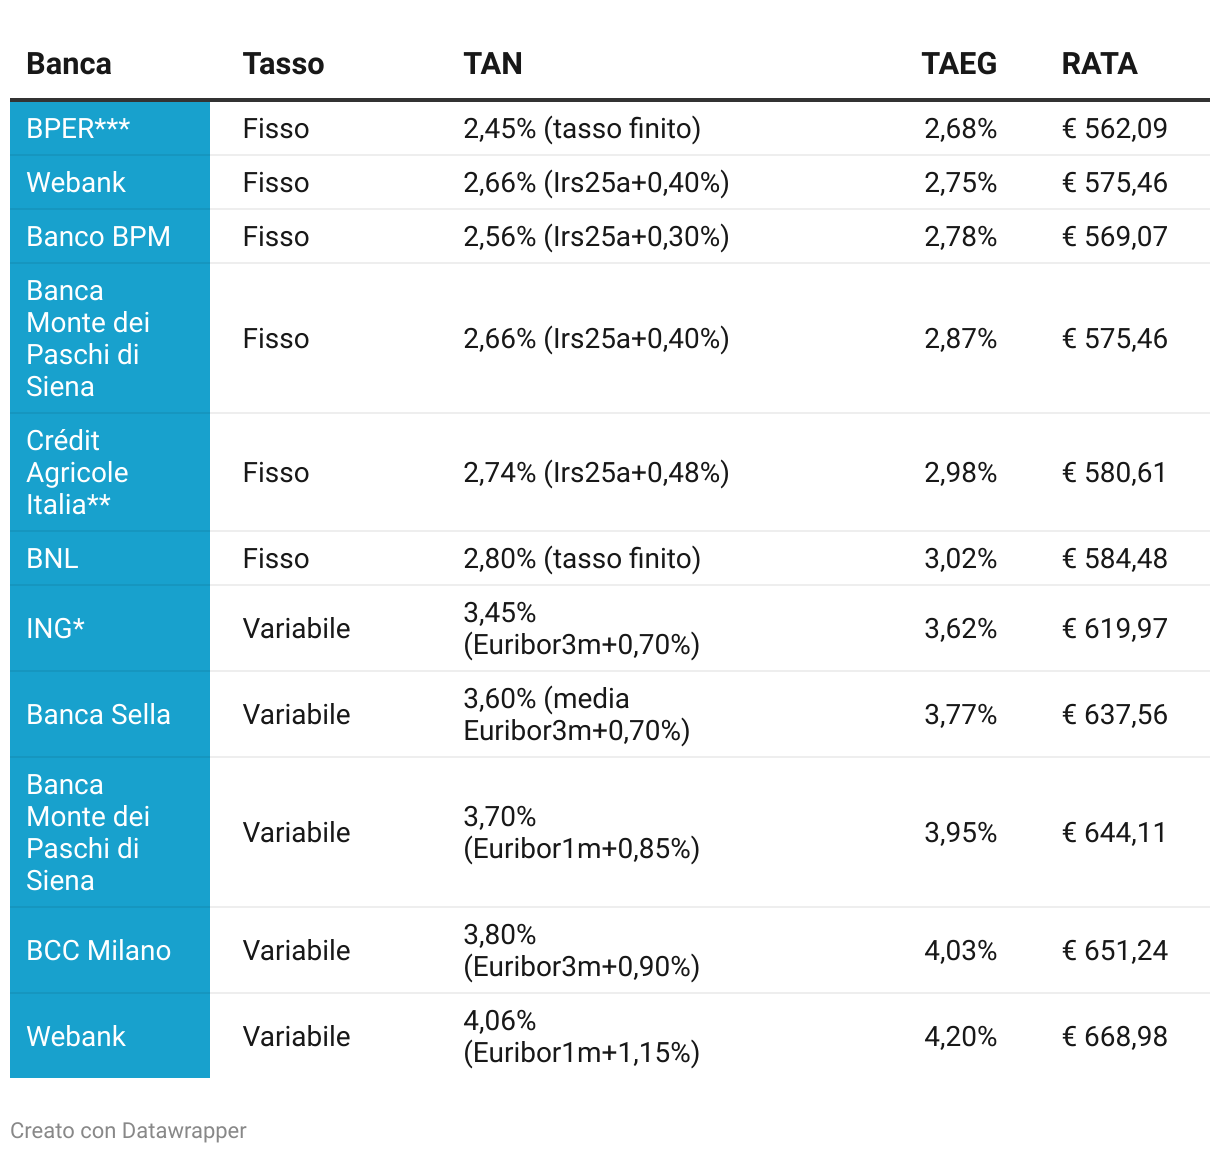Viewport: 1220px width, 1154px height.
Task: Click the BCC Milano bank cell
Action: (x=98, y=950)
